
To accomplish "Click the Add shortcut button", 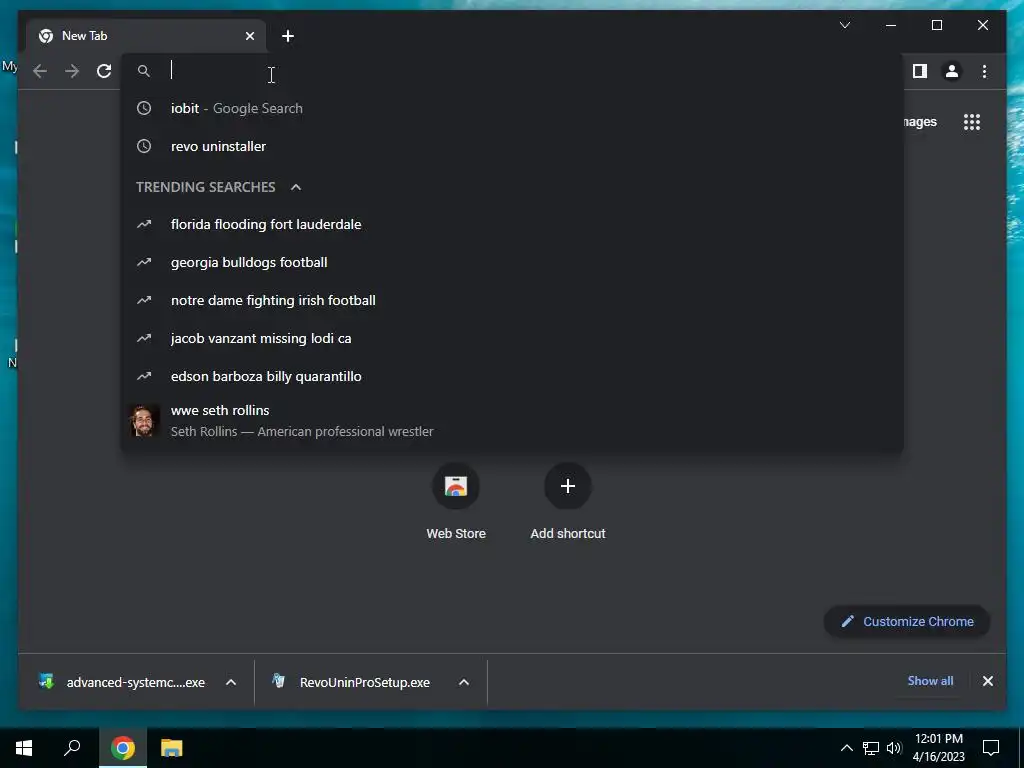I will click(x=568, y=502).
